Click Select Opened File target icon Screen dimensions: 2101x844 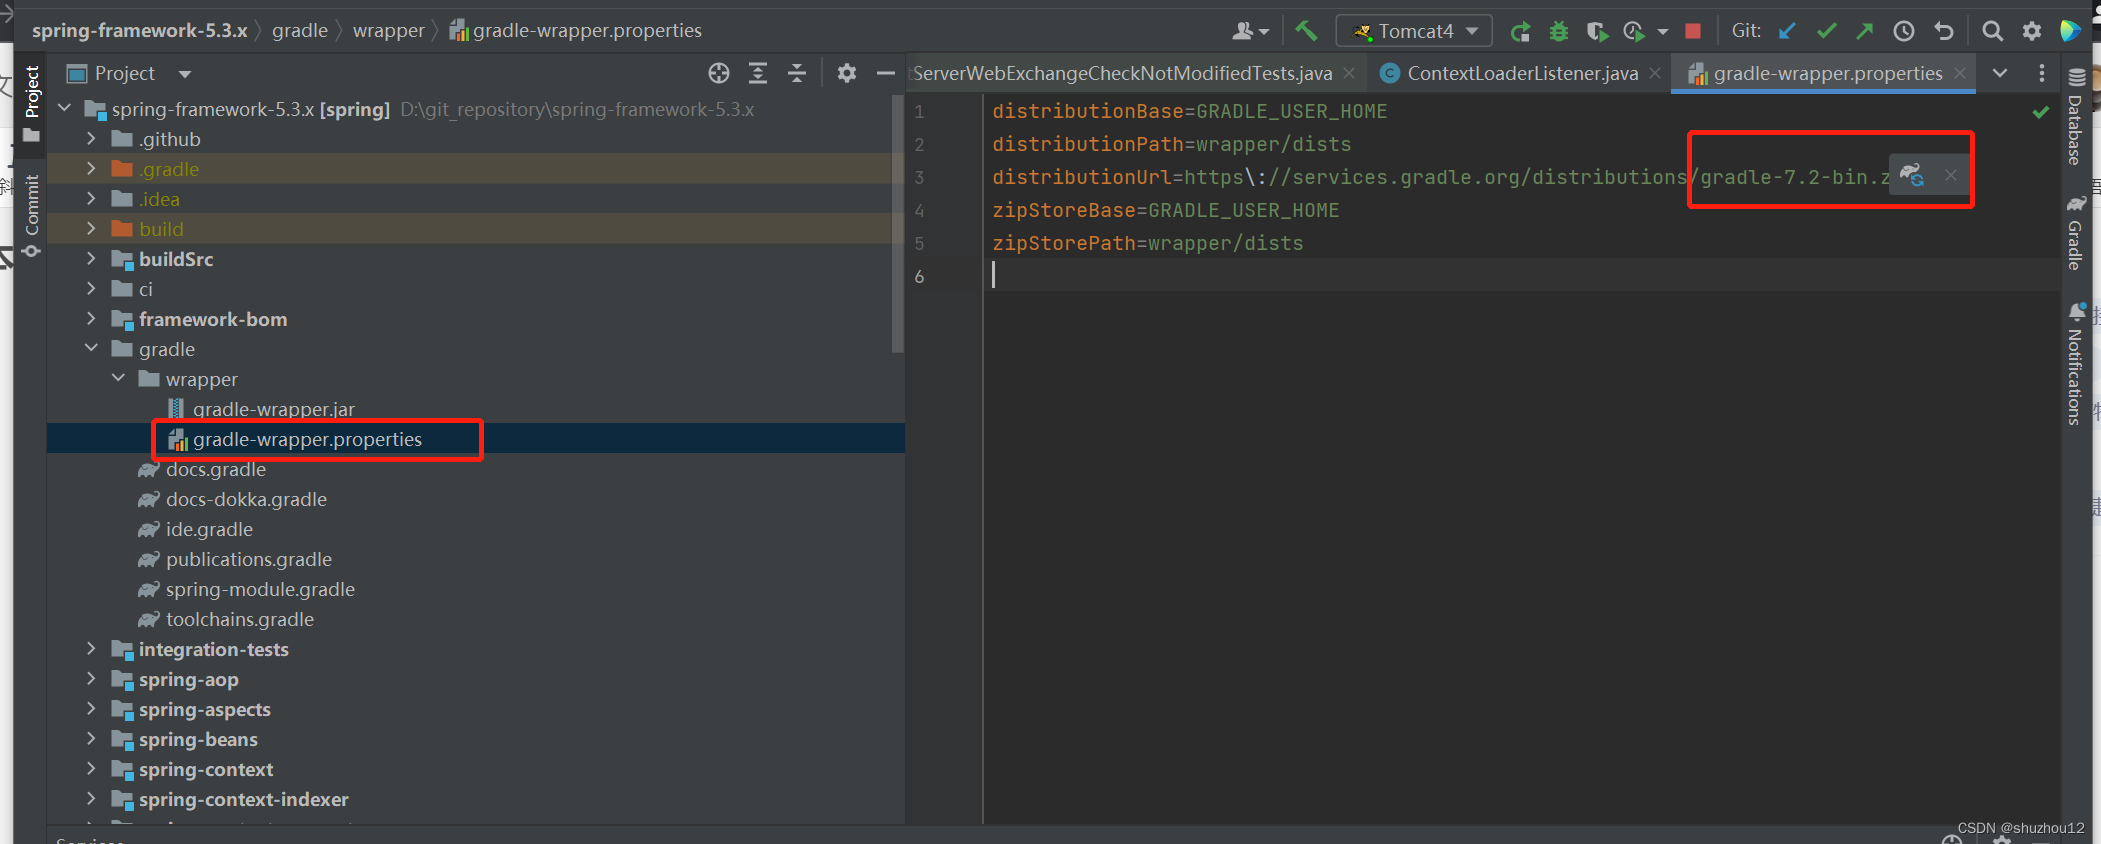point(719,73)
